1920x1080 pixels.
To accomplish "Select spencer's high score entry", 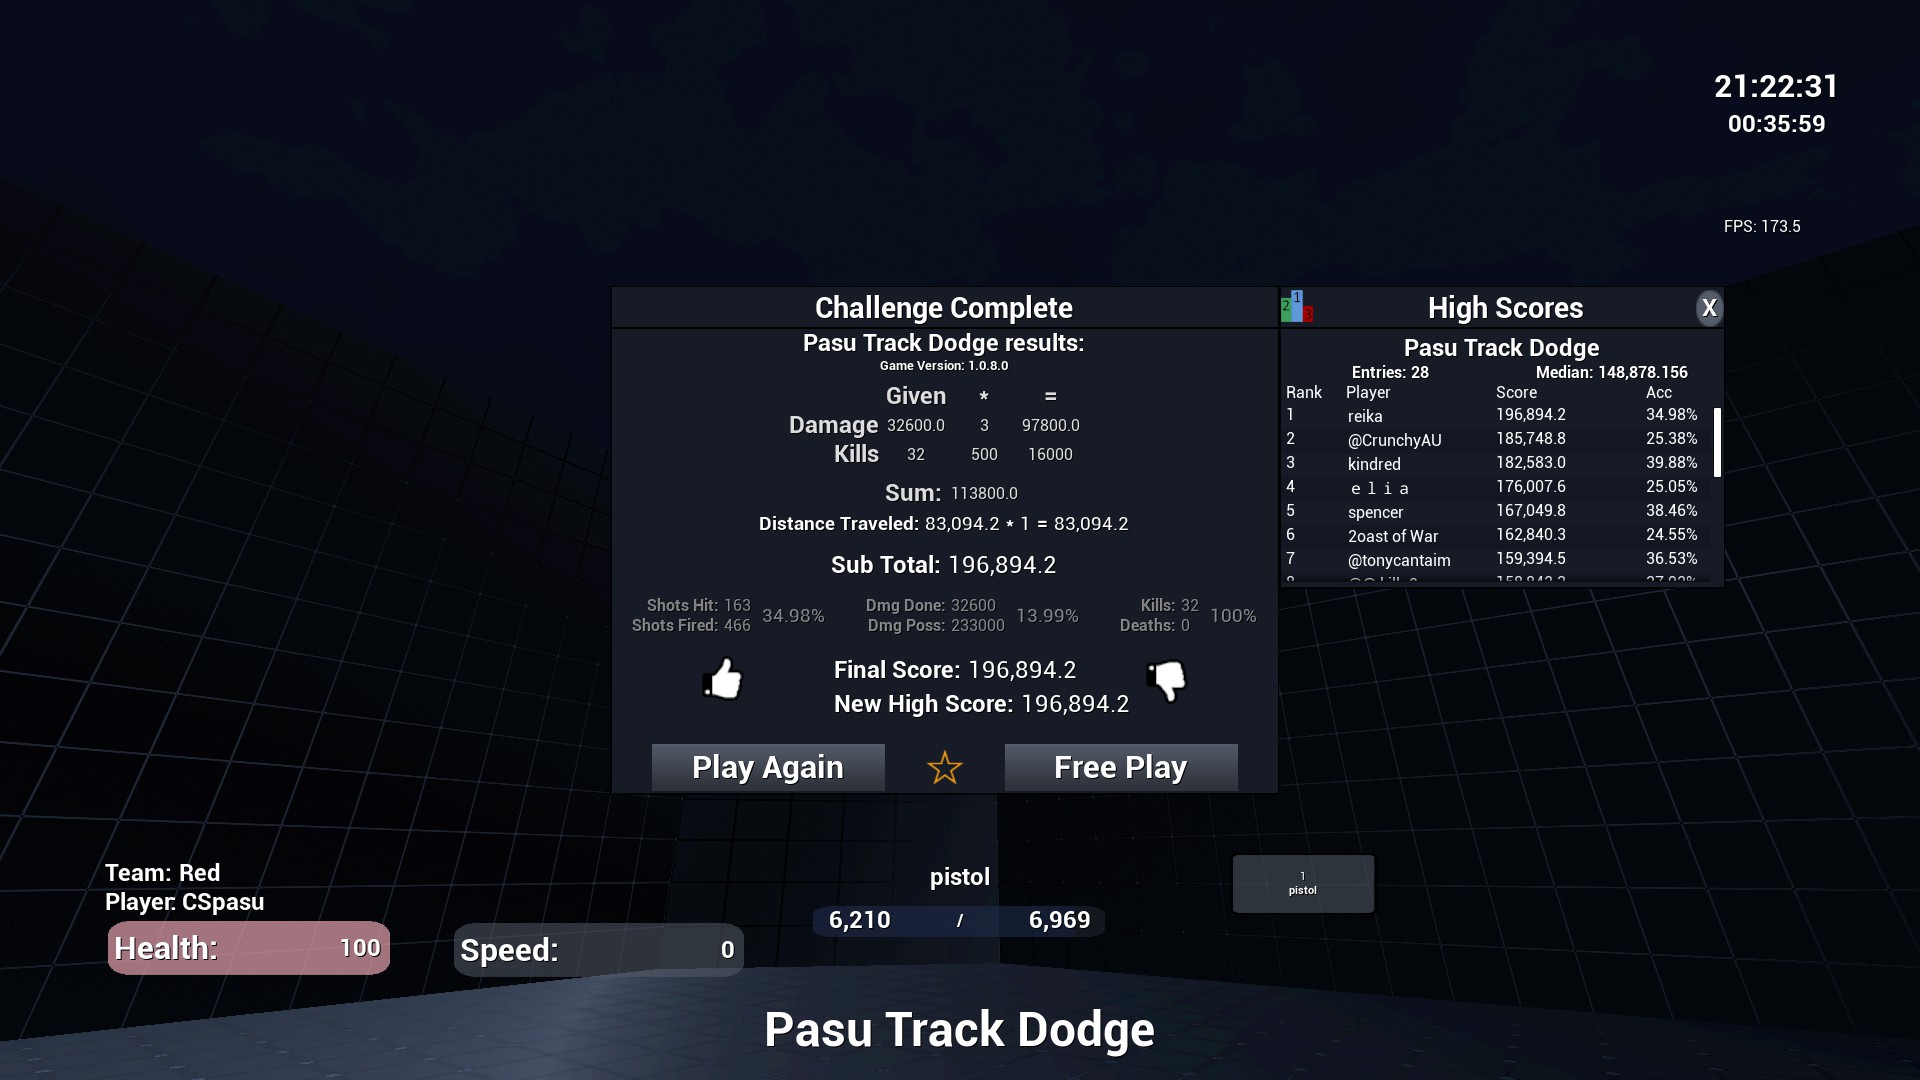I will point(1450,511).
